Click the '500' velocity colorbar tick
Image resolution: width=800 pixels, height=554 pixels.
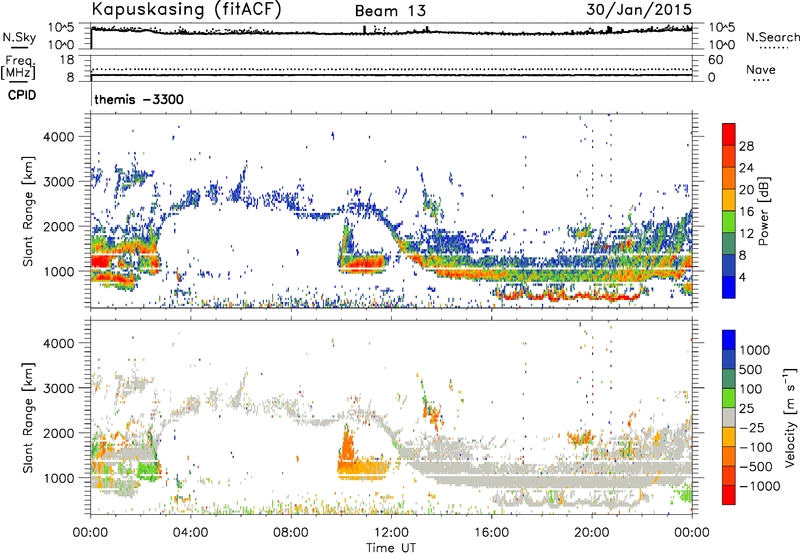751,369
